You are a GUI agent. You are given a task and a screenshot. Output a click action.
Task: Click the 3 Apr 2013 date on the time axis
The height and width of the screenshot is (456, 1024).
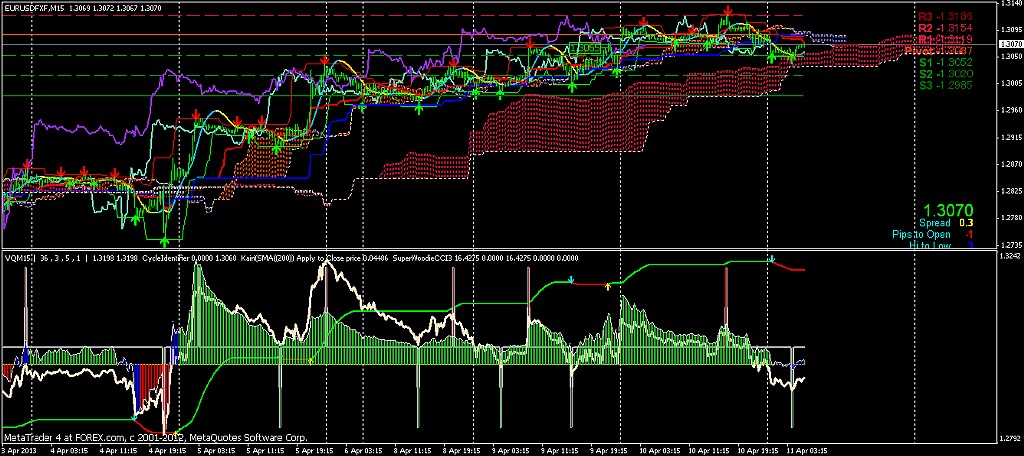pos(22,451)
